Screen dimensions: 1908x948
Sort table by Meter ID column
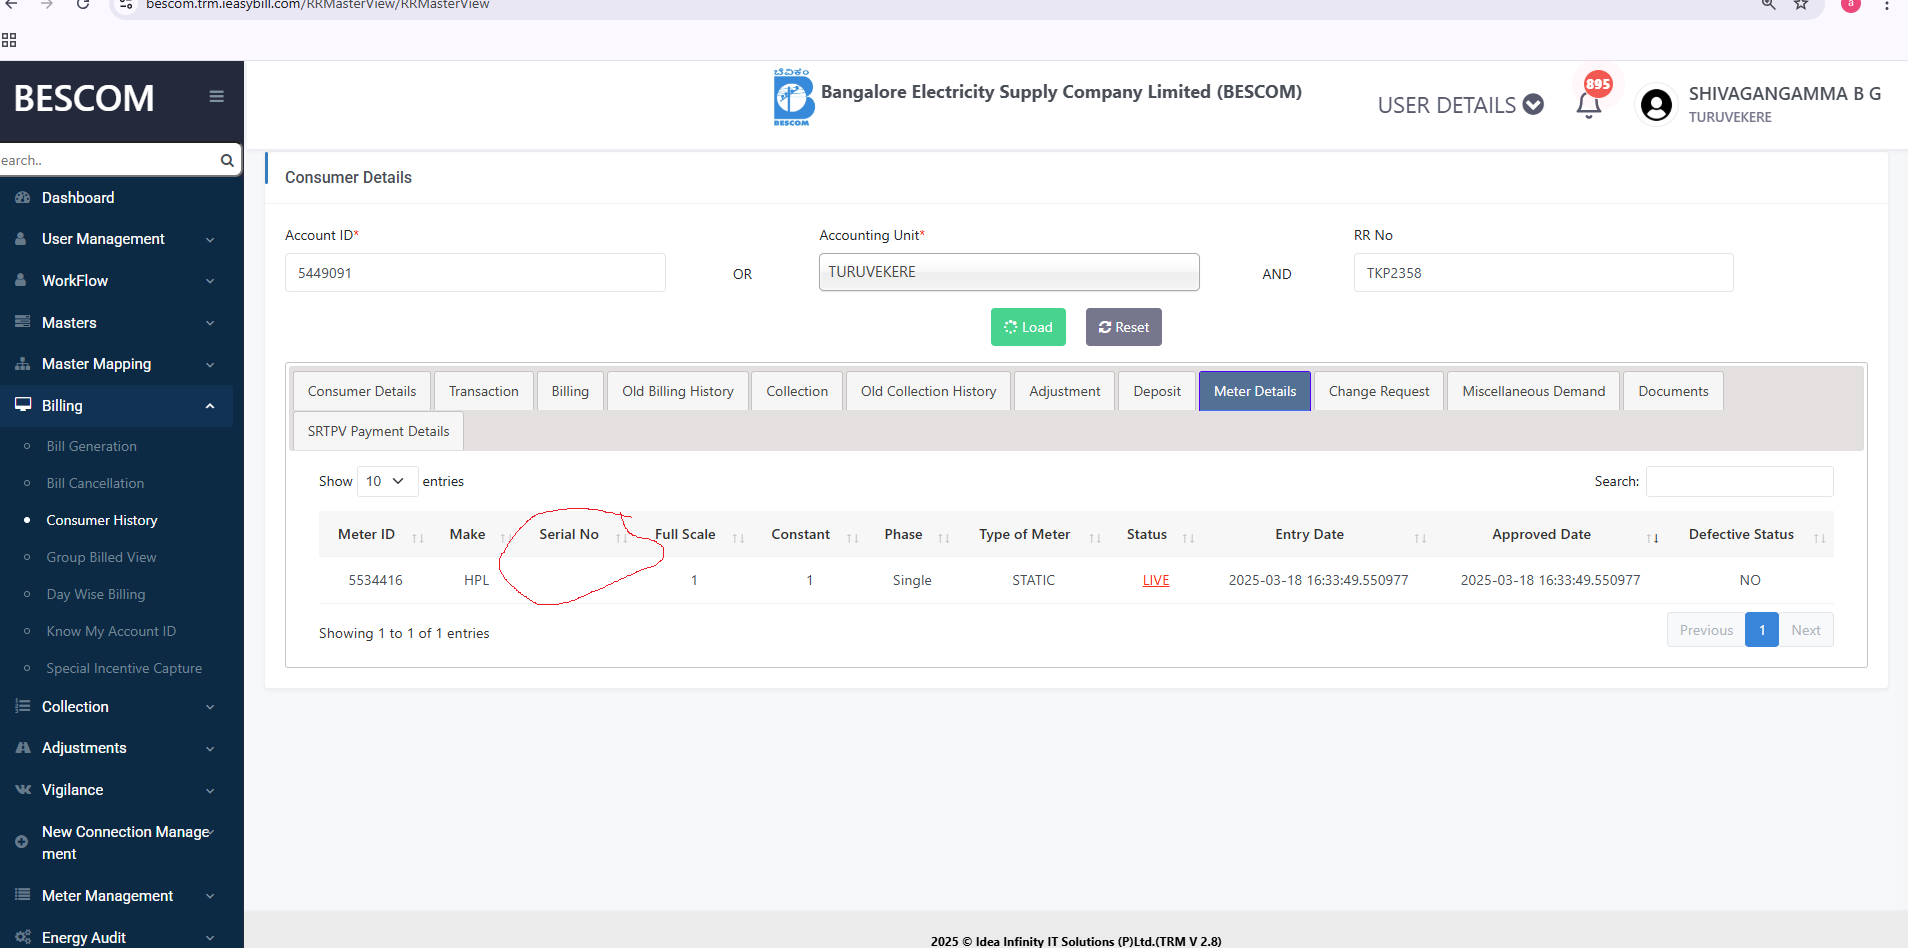367,535
